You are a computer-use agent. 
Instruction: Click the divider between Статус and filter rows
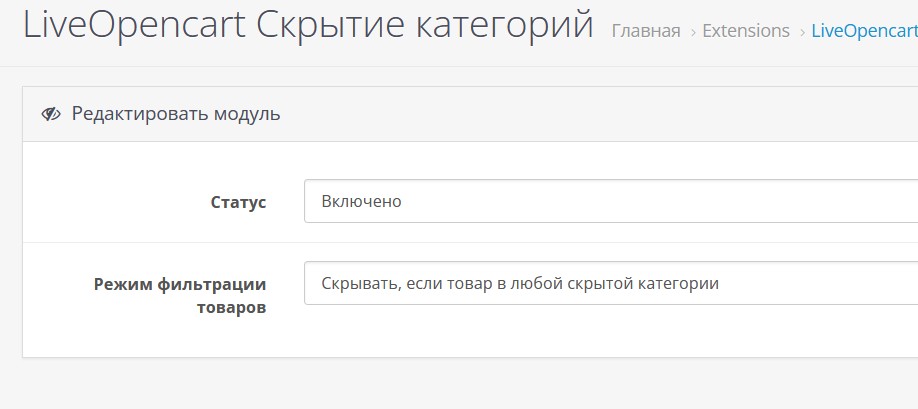click(470, 242)
